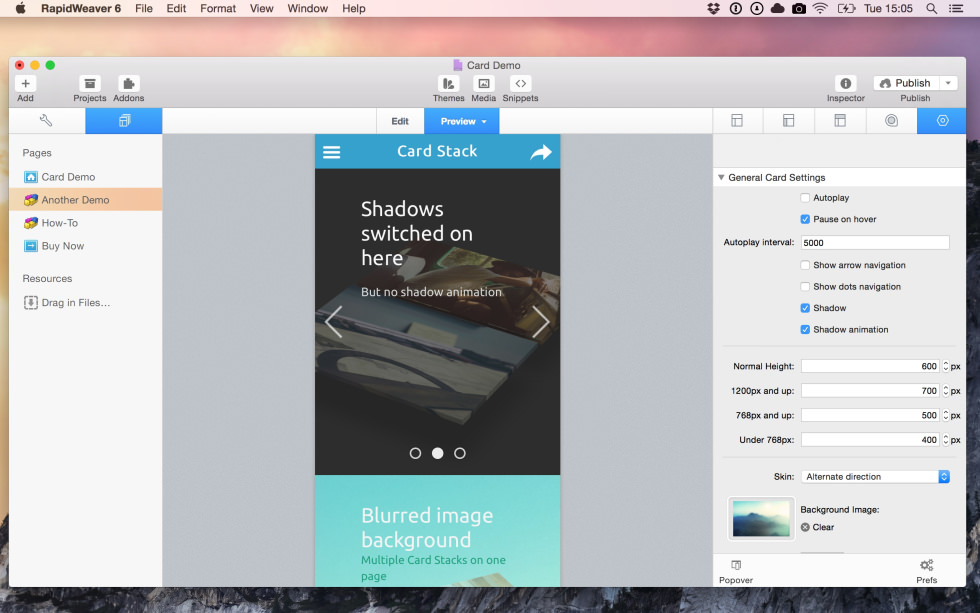Go to previous card with left arrow
This screenshot has height=613, width=980.
click(x=334, y=322)
